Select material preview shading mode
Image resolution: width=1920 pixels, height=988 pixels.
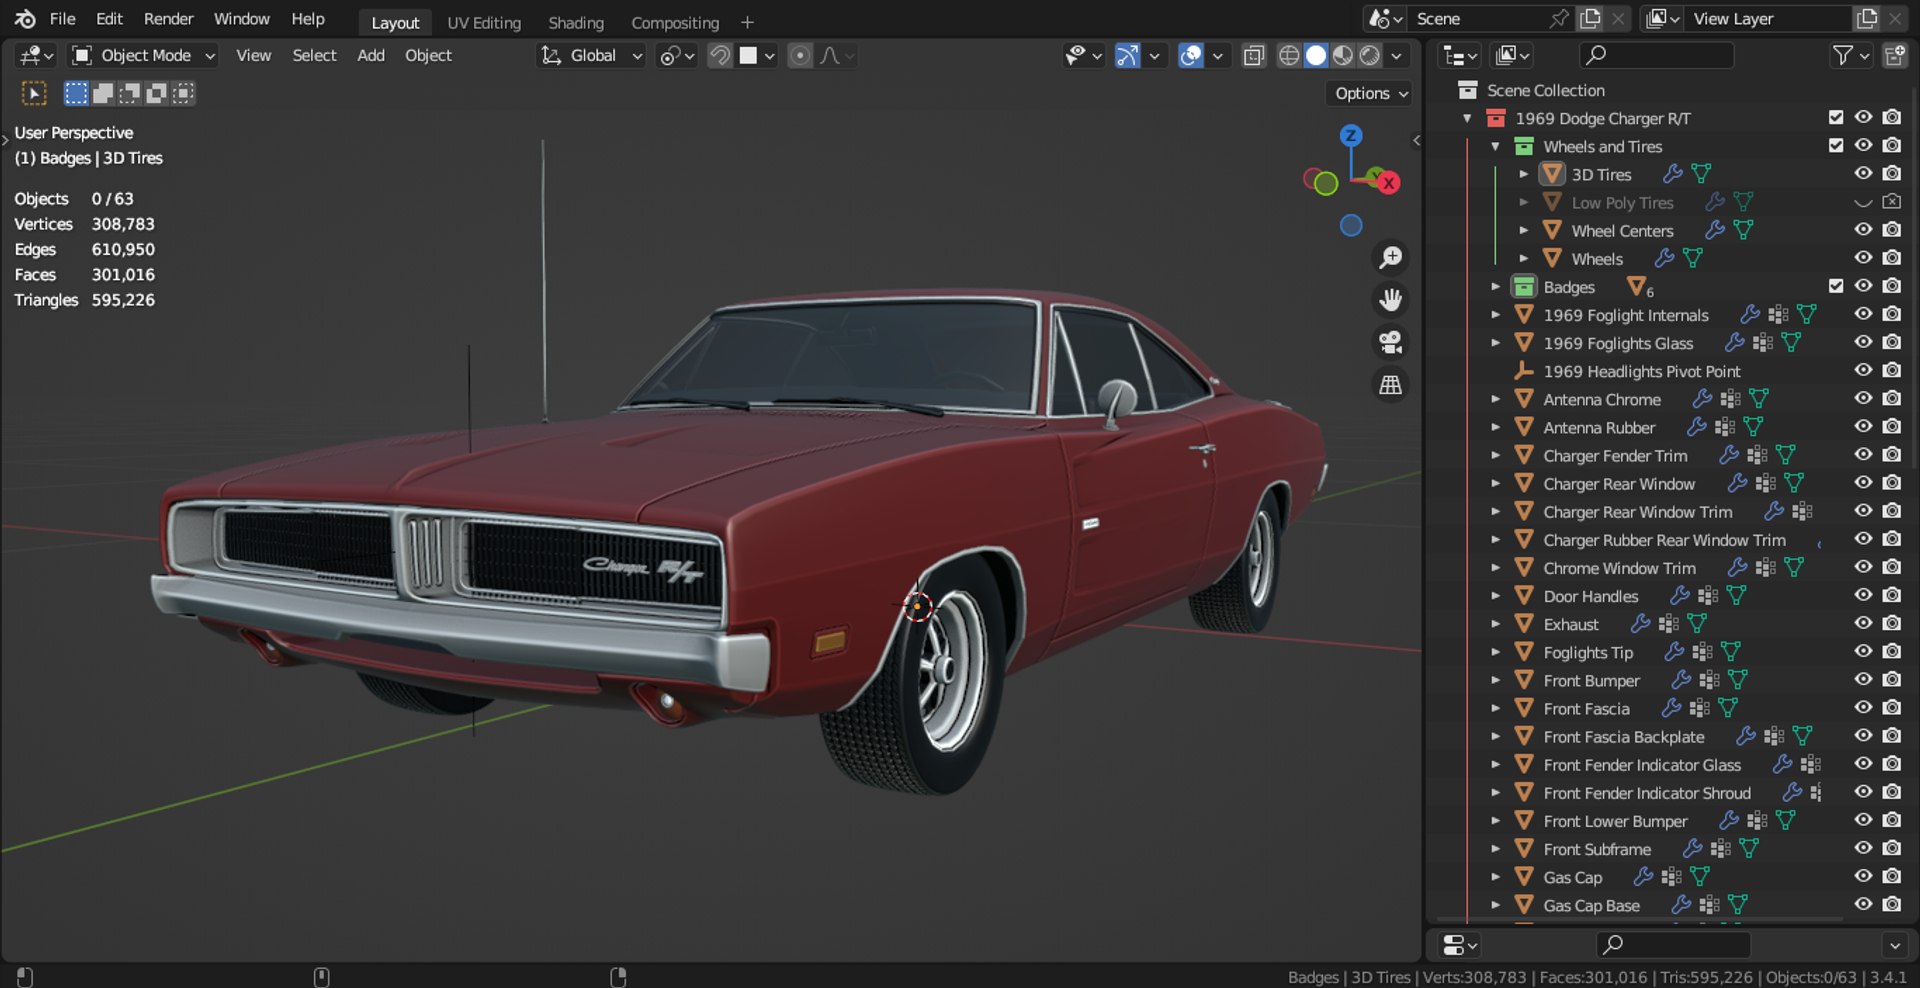(x=1343, y=56)
